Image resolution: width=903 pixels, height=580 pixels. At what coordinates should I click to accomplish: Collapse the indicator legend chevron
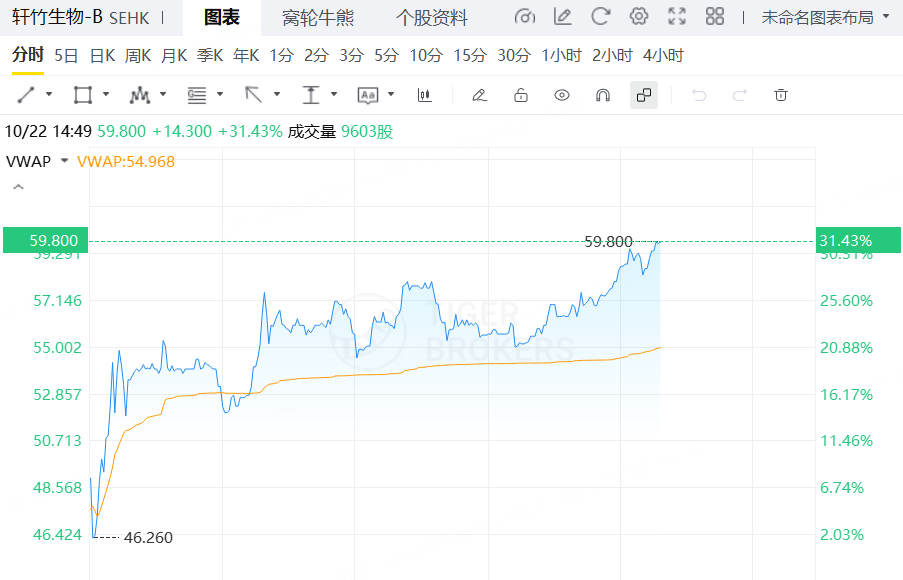coord(18,187)
